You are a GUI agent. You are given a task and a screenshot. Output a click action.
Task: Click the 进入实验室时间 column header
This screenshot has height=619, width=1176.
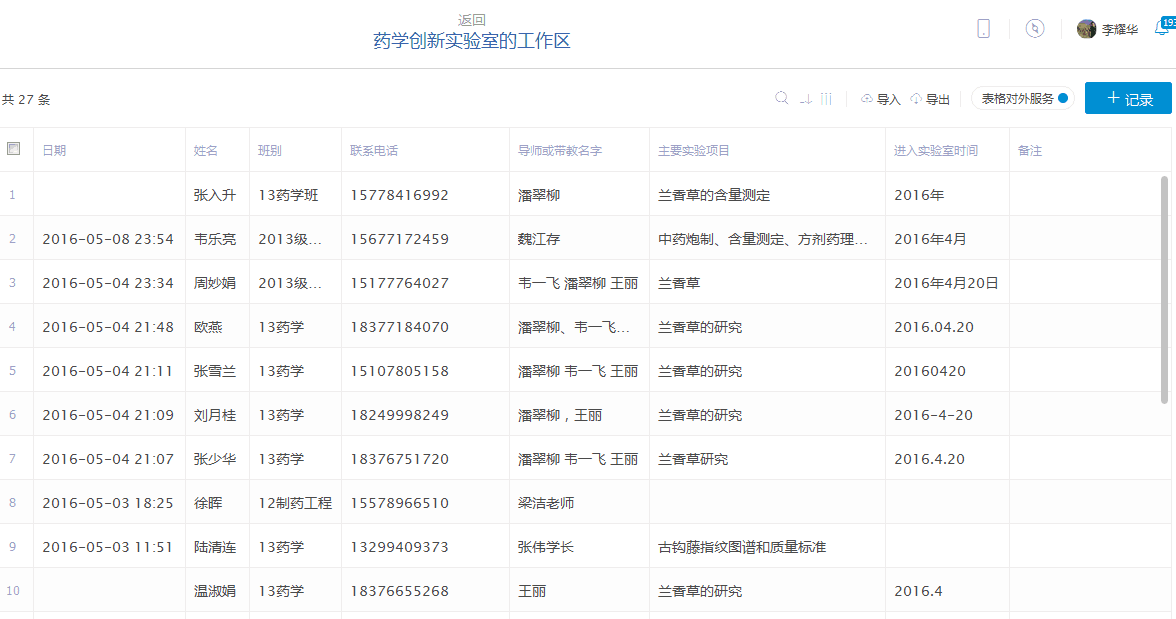(x=936, y=150)
